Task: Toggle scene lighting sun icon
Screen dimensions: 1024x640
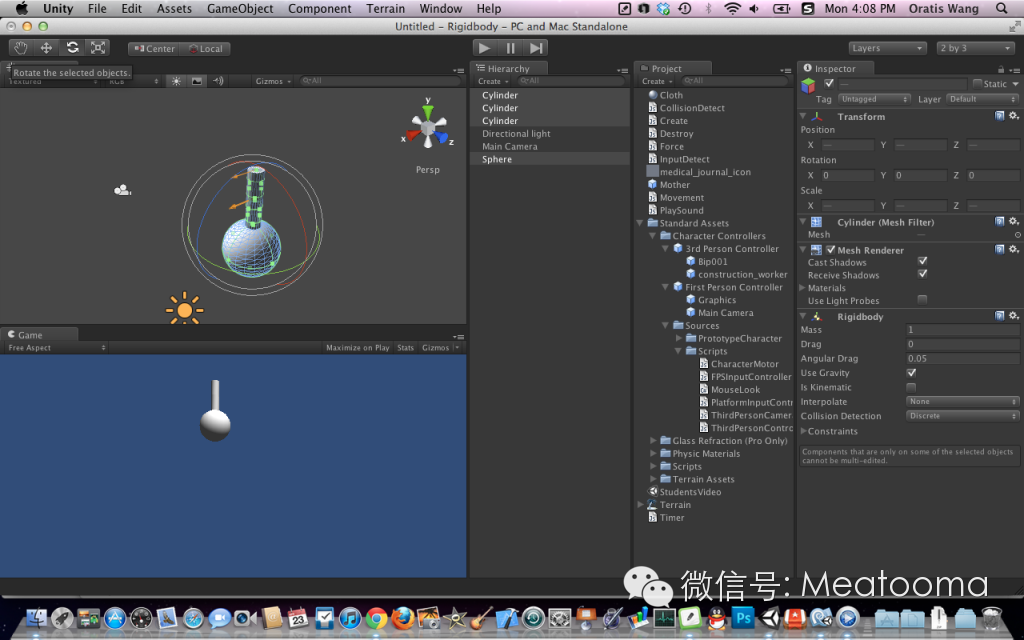Action: [176, 81]
